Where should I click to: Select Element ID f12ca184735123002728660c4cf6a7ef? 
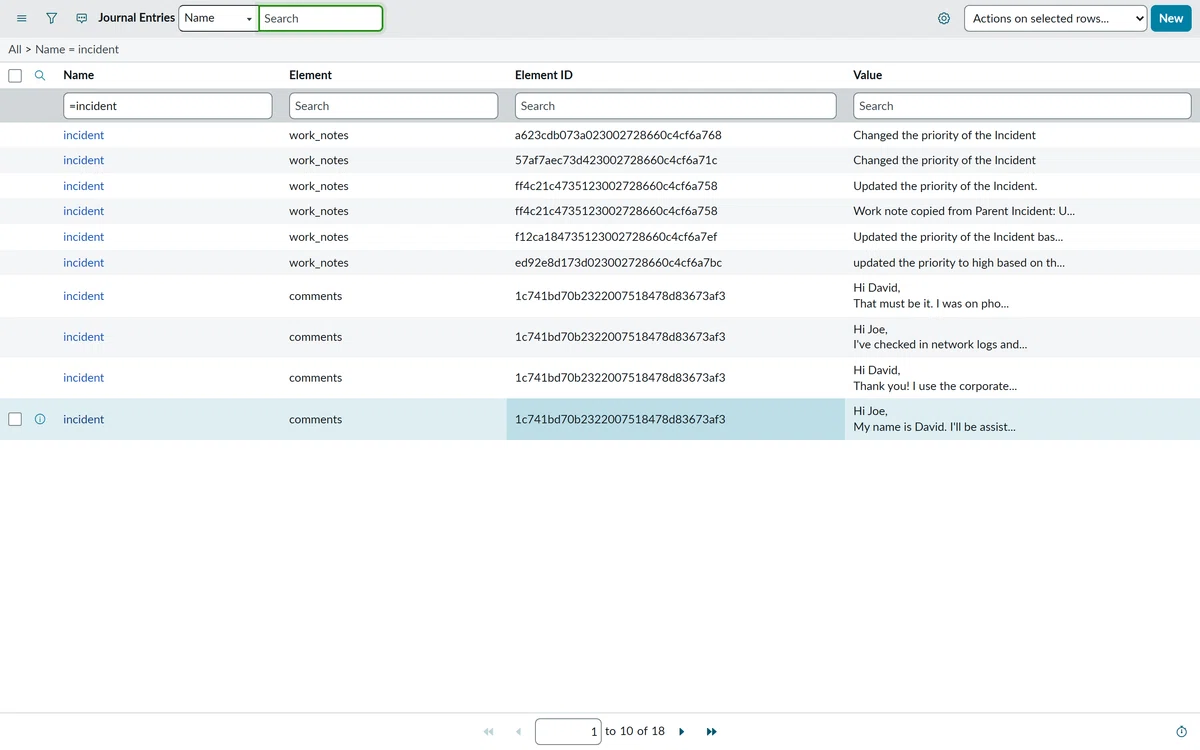(616, 237)
